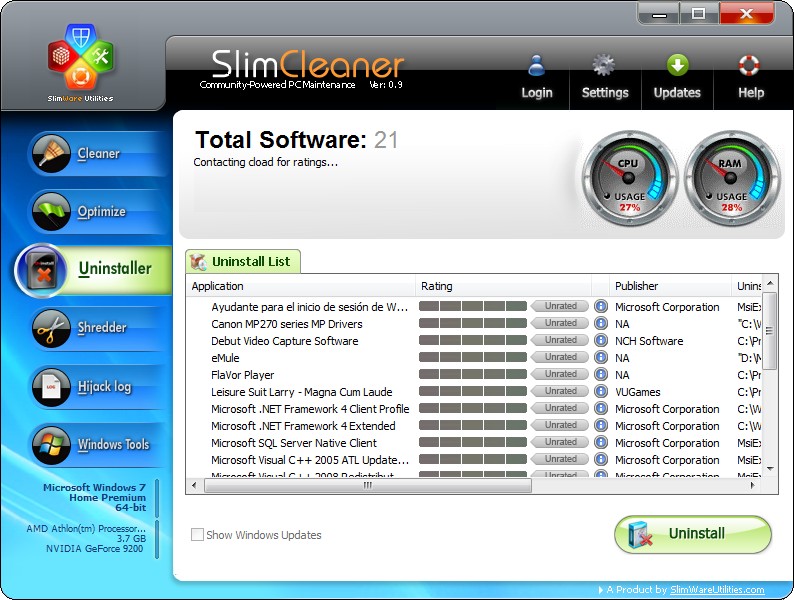Select Microsoft SQL Server Native Client
This screenshot has height=600, width=794.
coord(294,443)
